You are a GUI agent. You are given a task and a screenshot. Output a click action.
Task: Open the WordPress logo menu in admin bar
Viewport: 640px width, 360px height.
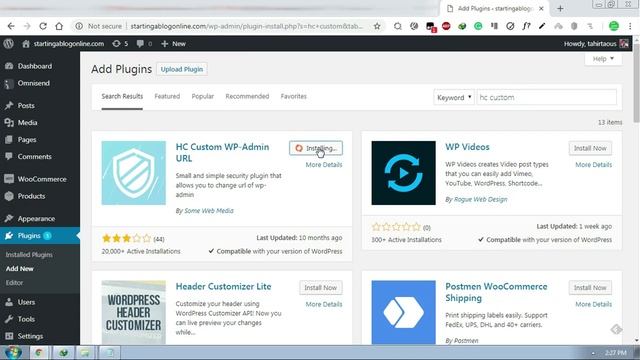[x=9, y=44]
